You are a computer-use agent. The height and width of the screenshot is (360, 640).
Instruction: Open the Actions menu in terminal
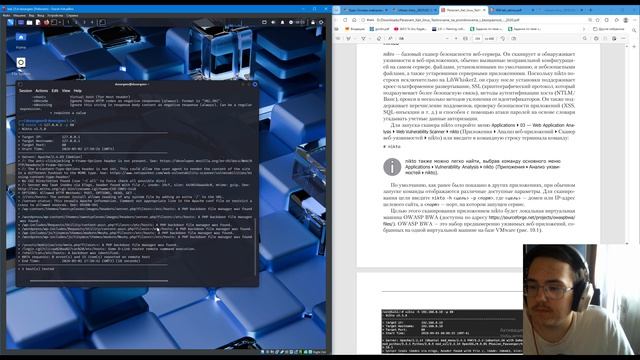42,91
